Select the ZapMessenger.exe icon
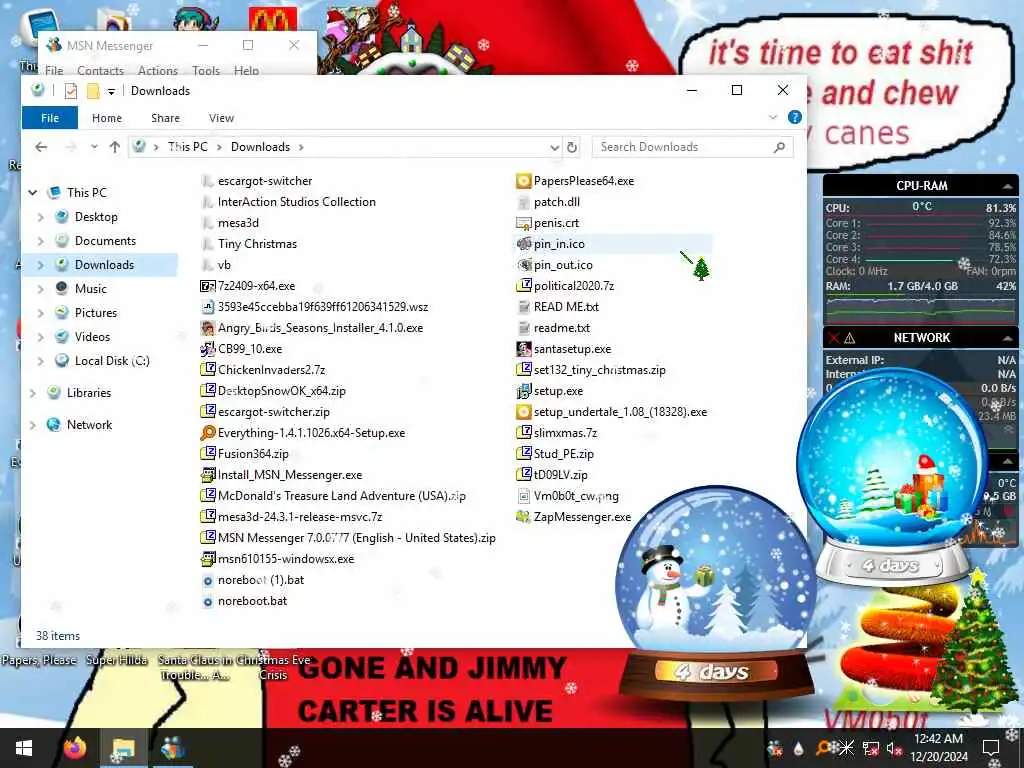The image size is (1024, 768). pos(523,517)
